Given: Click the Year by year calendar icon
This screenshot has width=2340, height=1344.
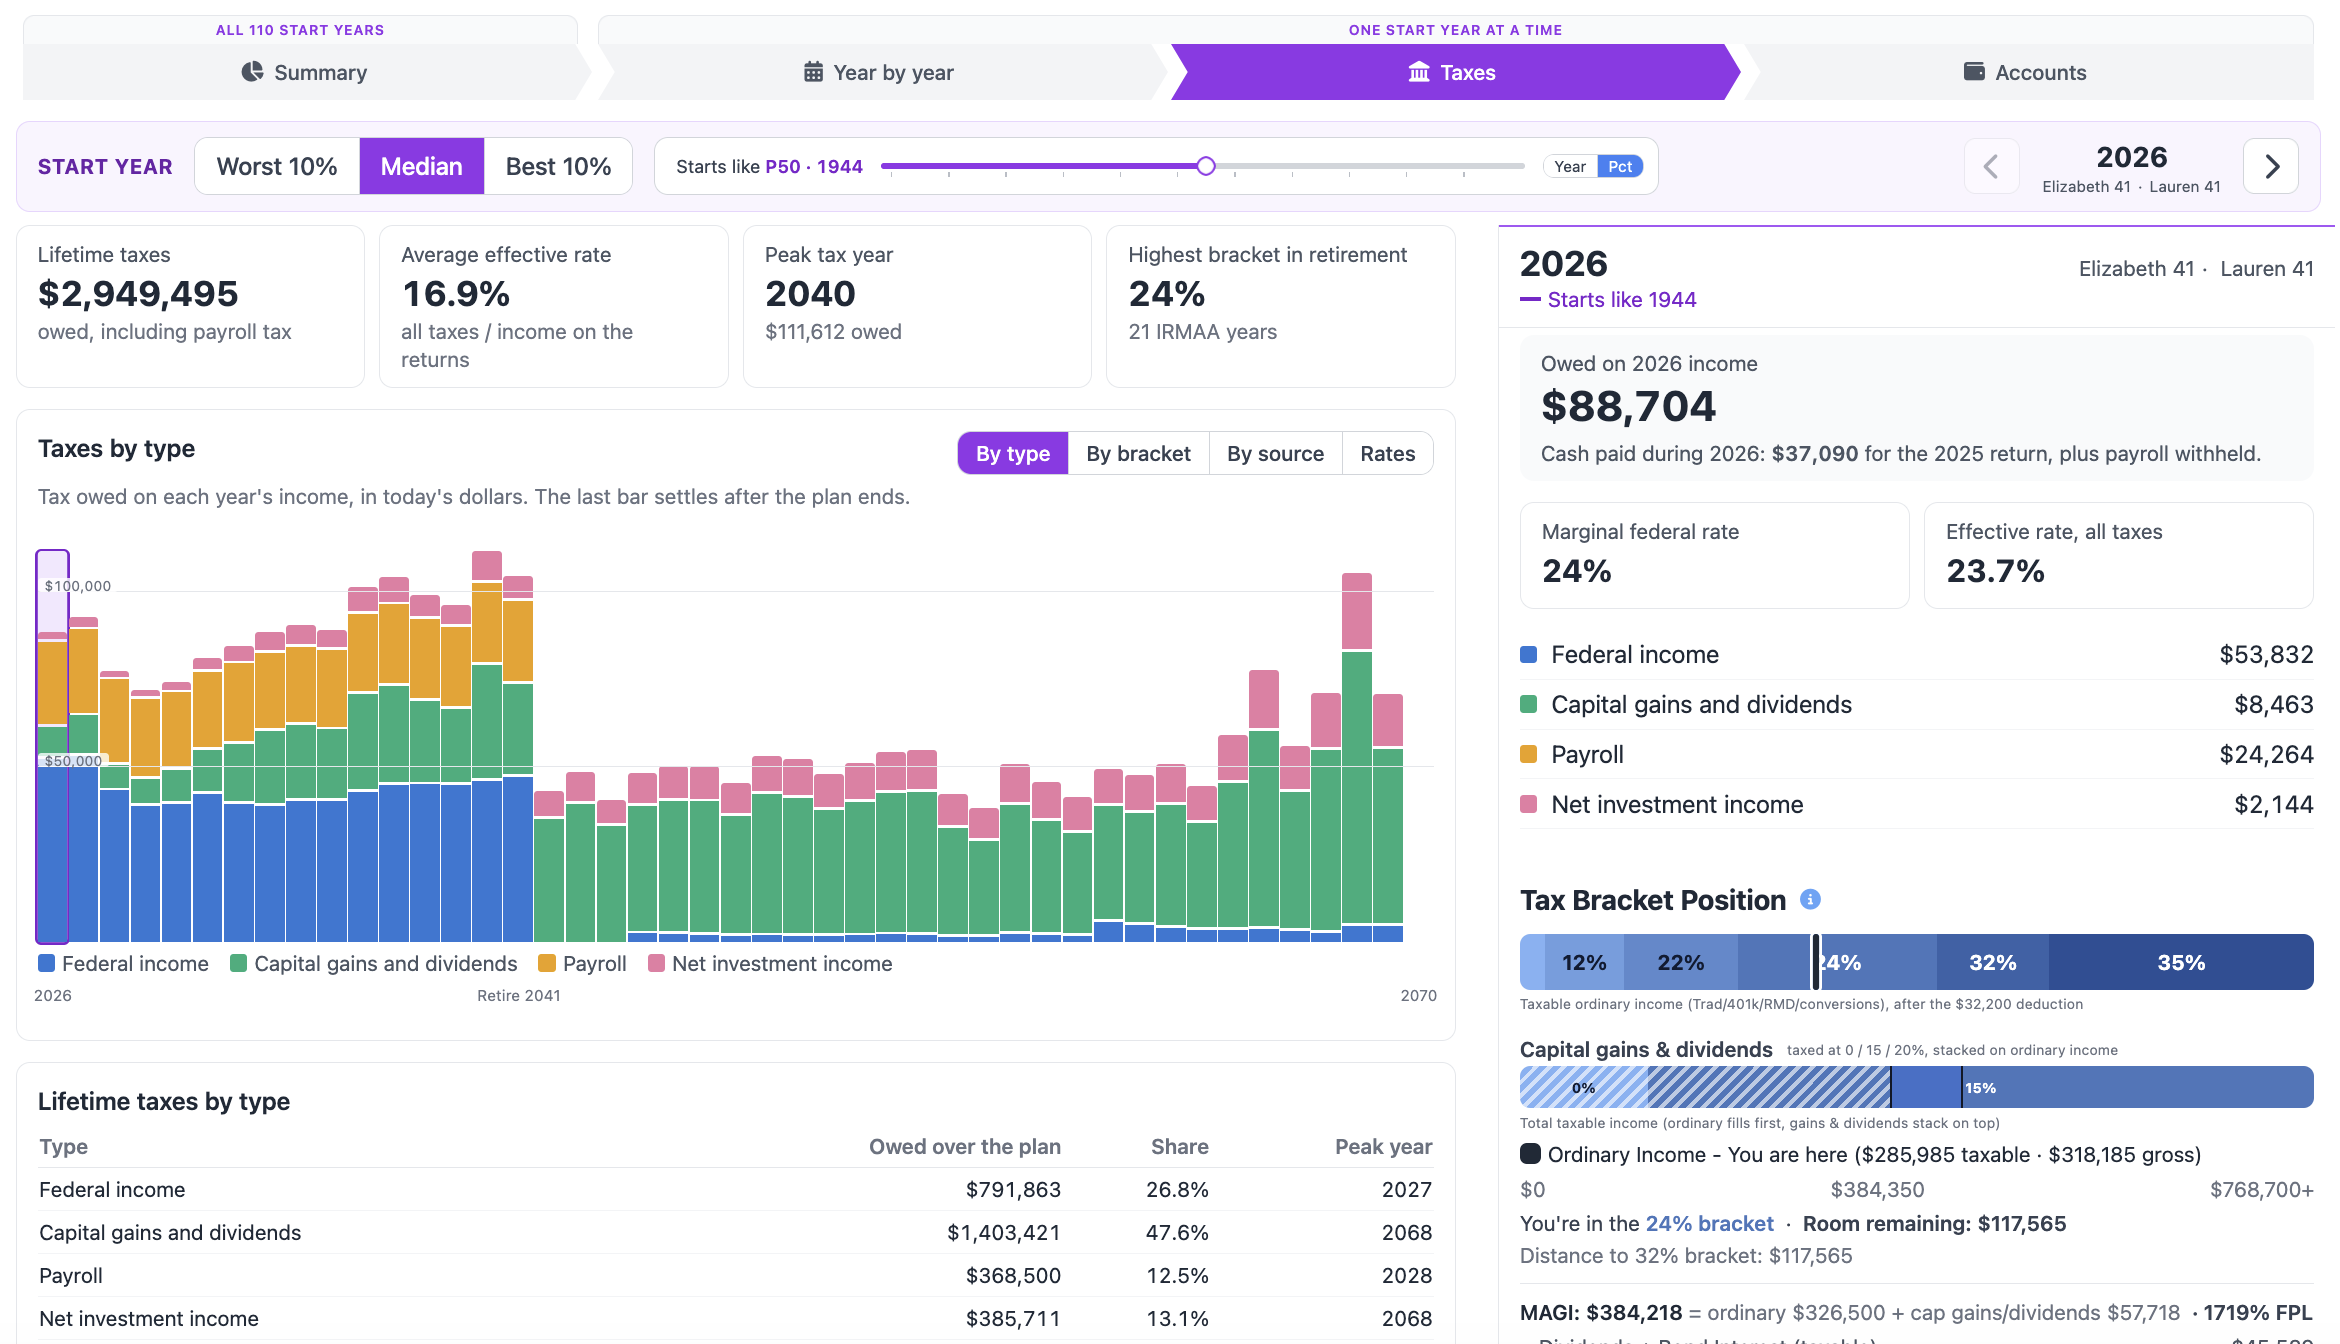Looking at the screenshot, I should tap(814, 72).
